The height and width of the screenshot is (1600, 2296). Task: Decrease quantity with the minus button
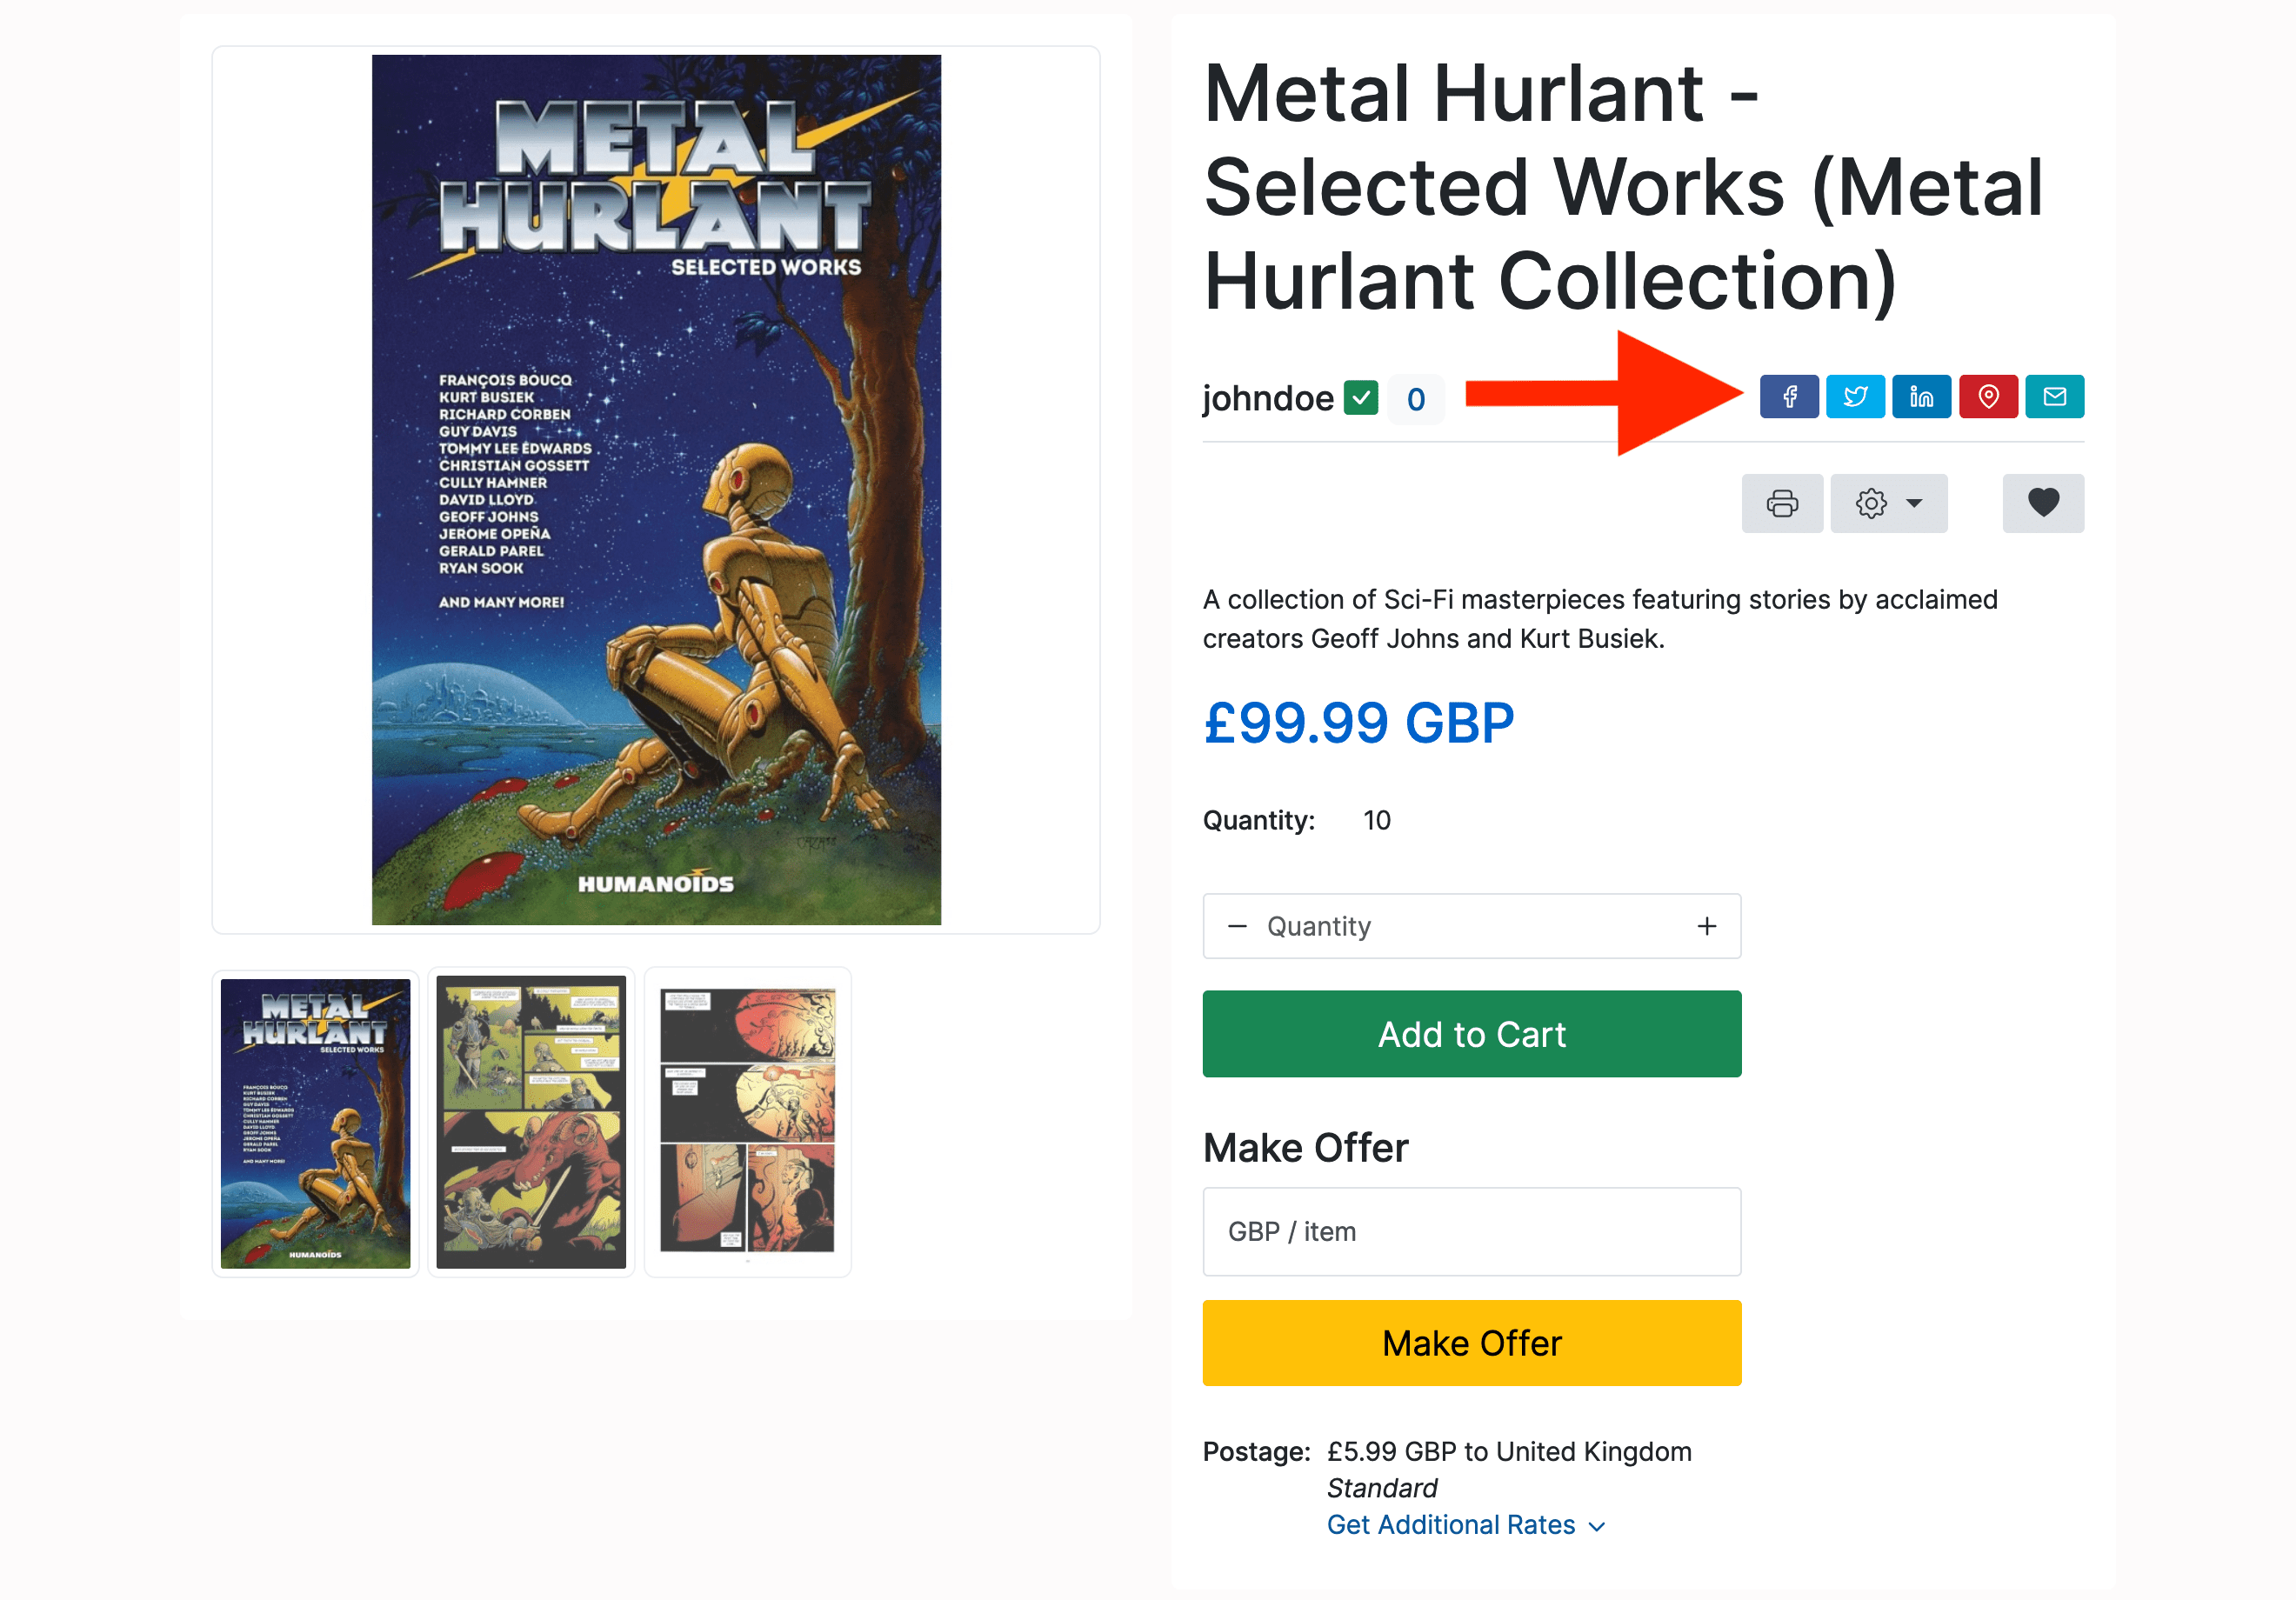point(1237,926)
